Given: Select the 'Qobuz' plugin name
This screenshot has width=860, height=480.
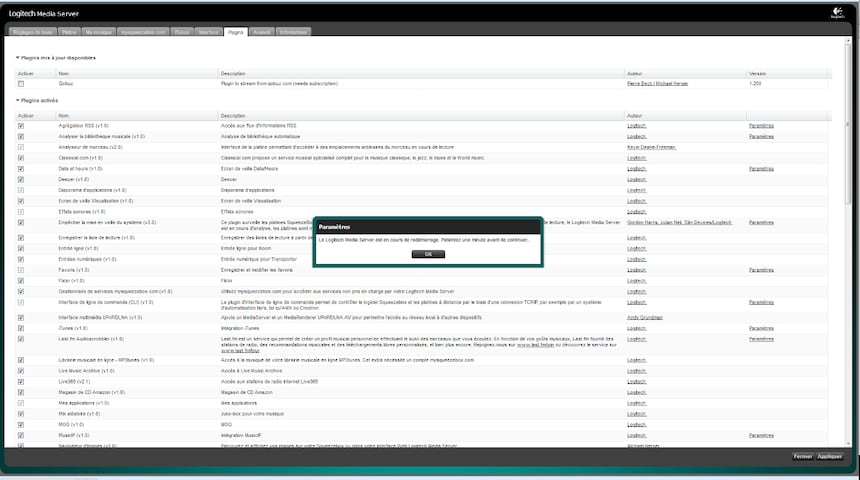Looking at the screenshot, I should tap(66, 84).
